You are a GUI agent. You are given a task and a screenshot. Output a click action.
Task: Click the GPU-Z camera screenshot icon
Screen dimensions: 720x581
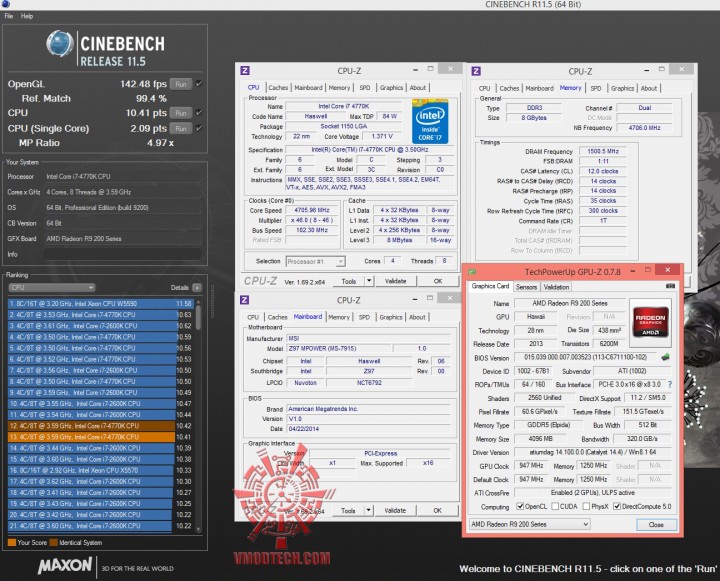[x=670, y=286]
